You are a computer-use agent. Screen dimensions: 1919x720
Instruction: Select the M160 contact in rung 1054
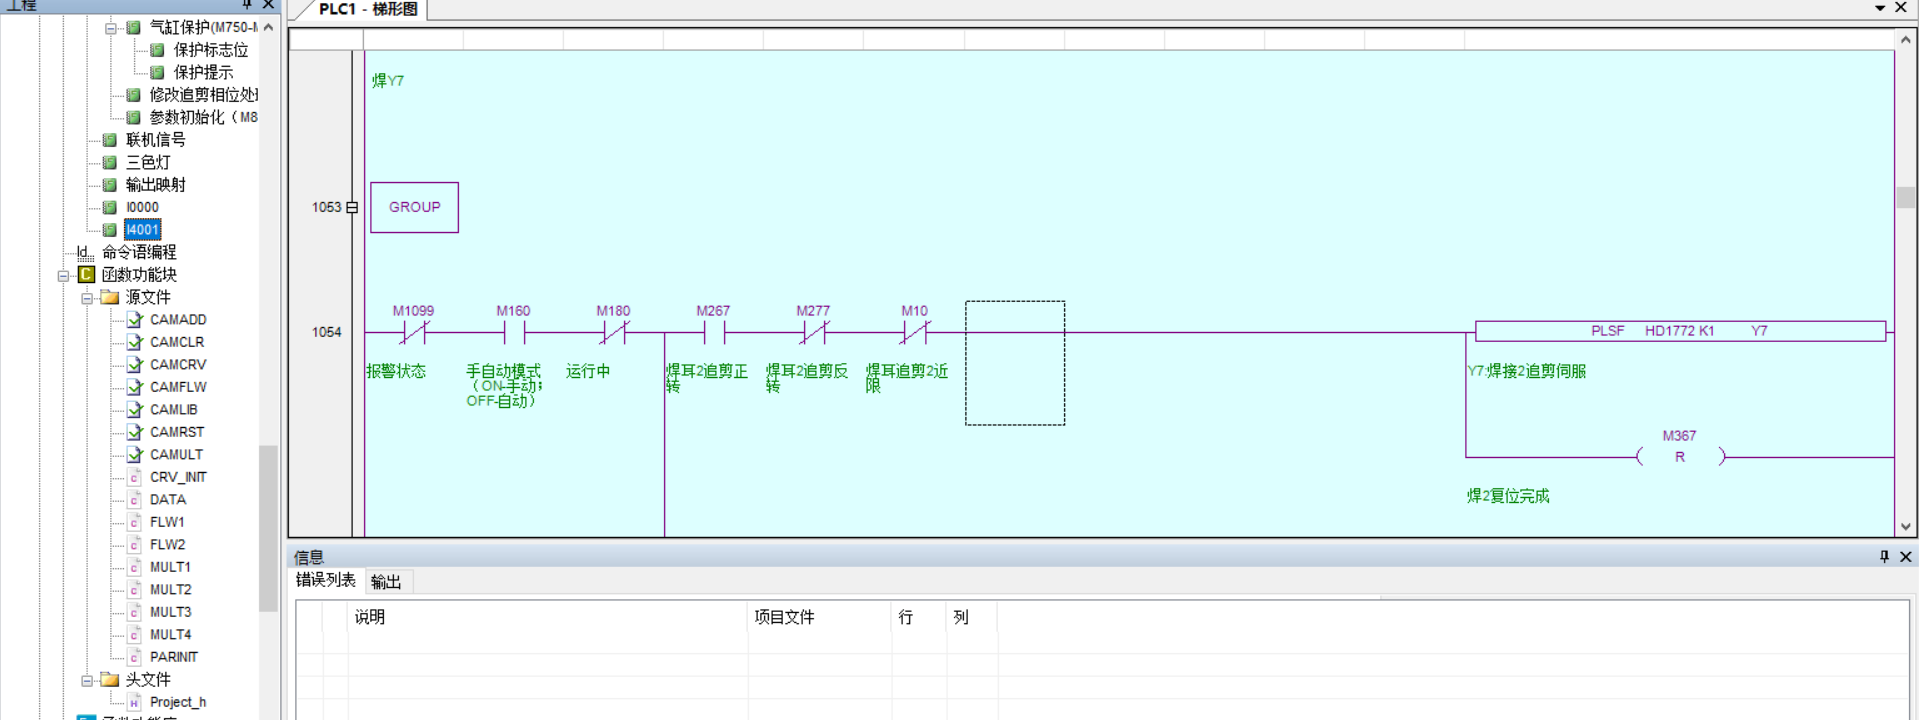pos(514,332)
